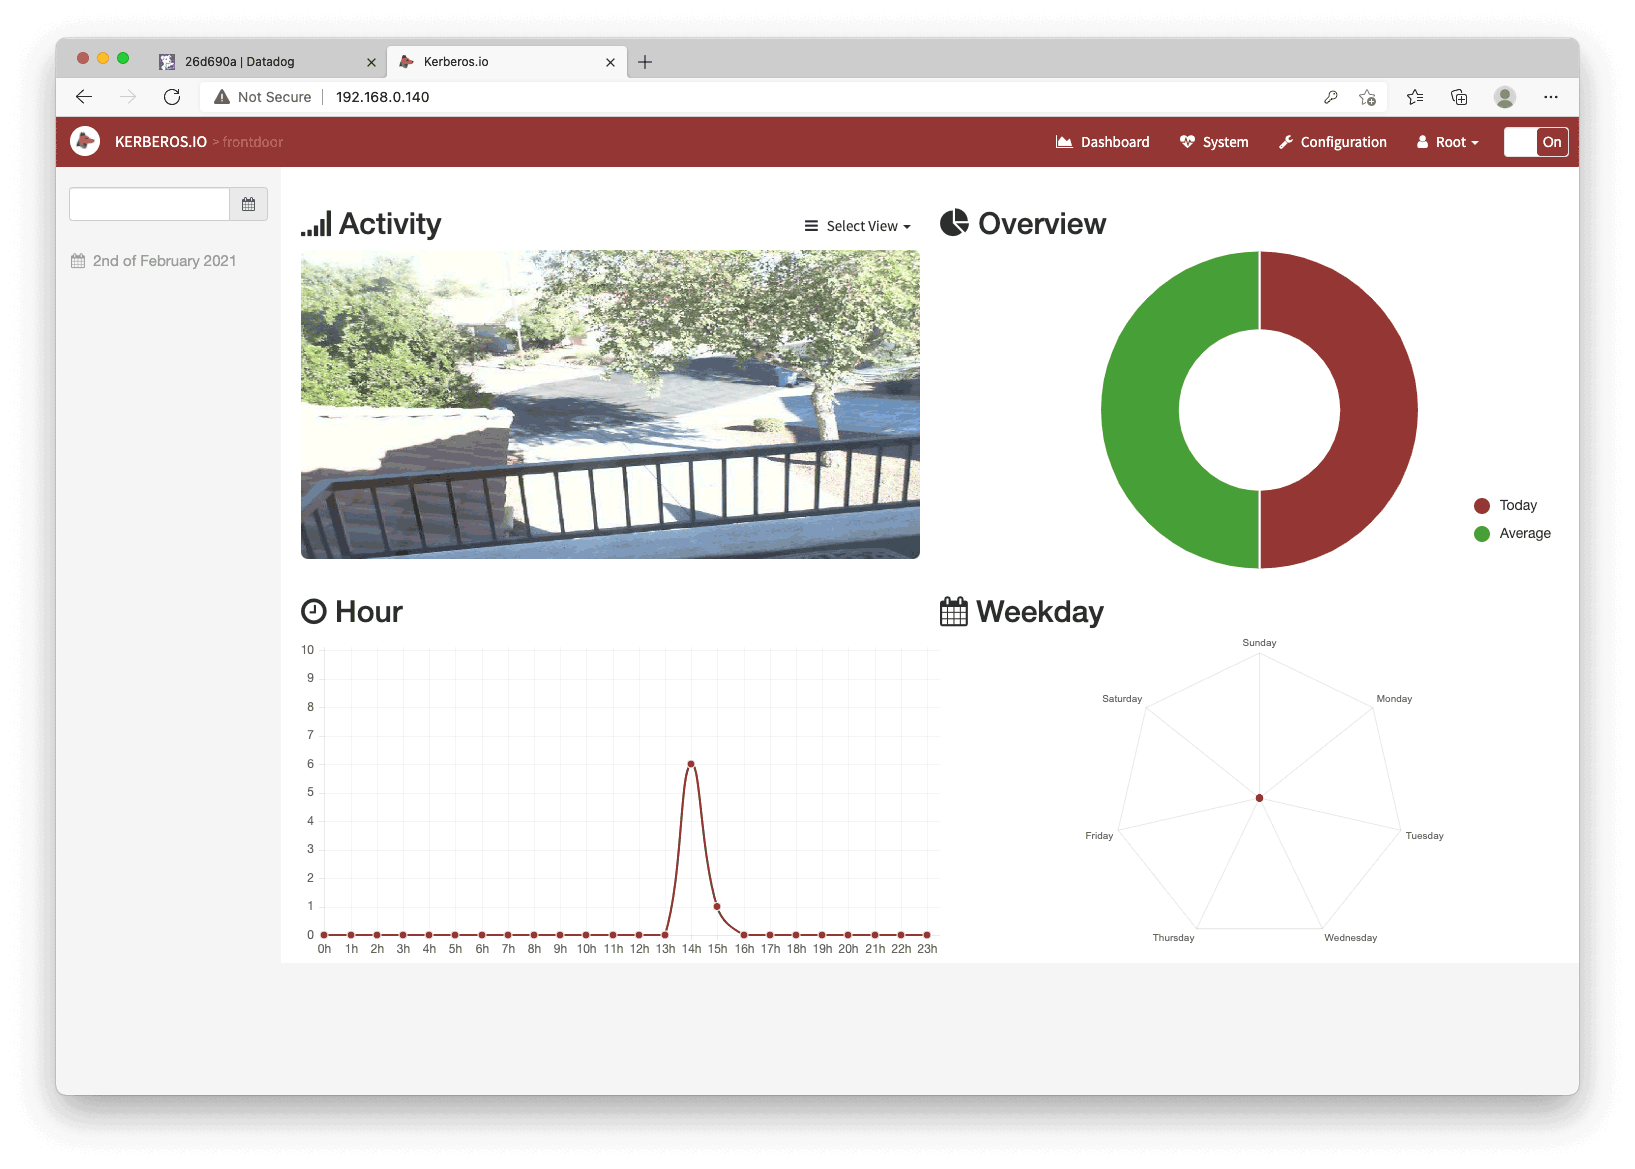1635x1169 pixels.
Task: Click the Kerberos.io logo in the header
Action: (x=85, y=141)
